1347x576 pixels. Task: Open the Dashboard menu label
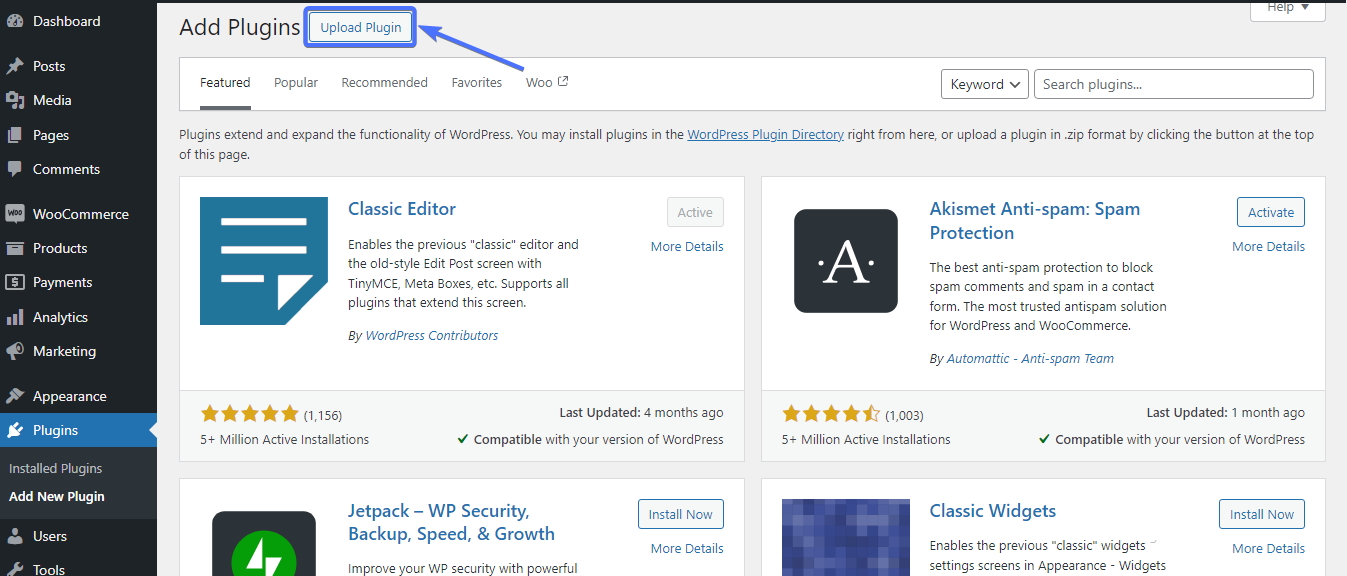67,21
